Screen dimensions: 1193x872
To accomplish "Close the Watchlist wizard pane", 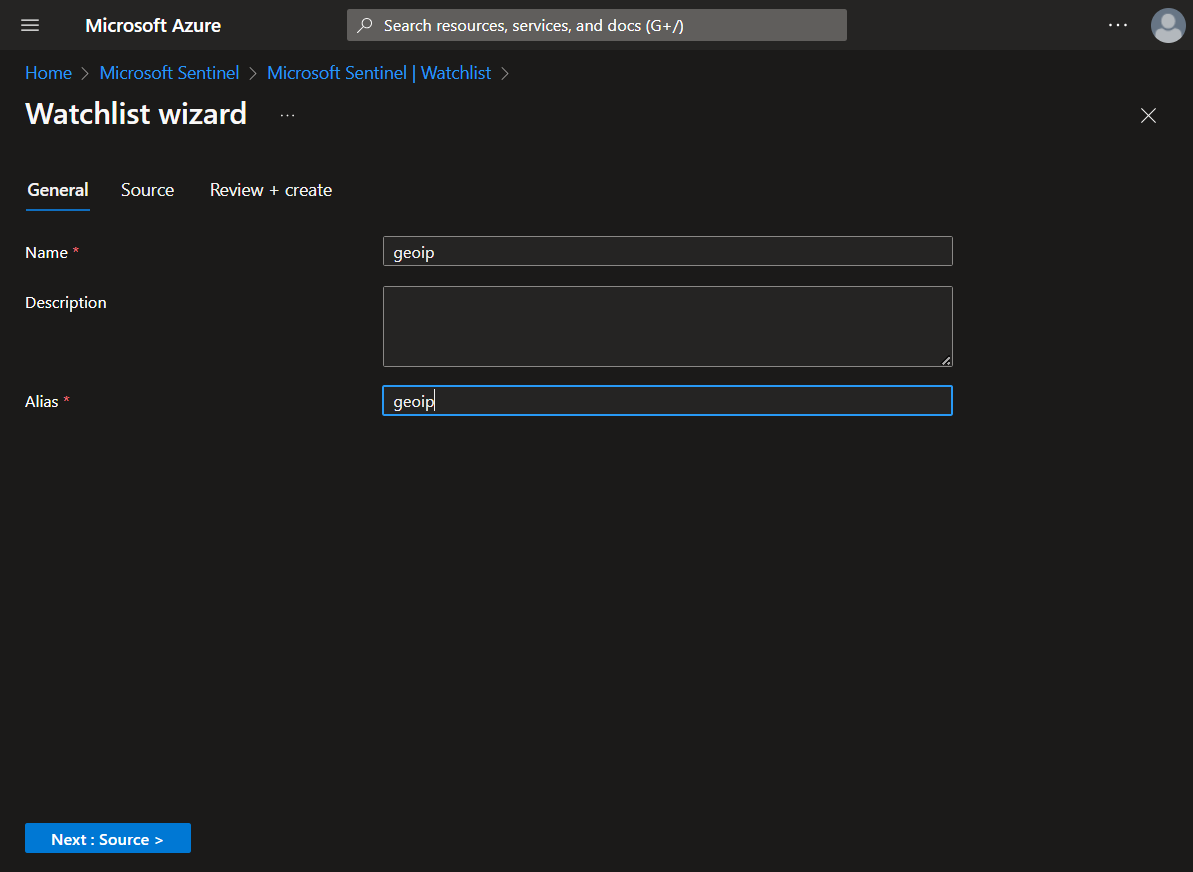I will point(1148,116).
